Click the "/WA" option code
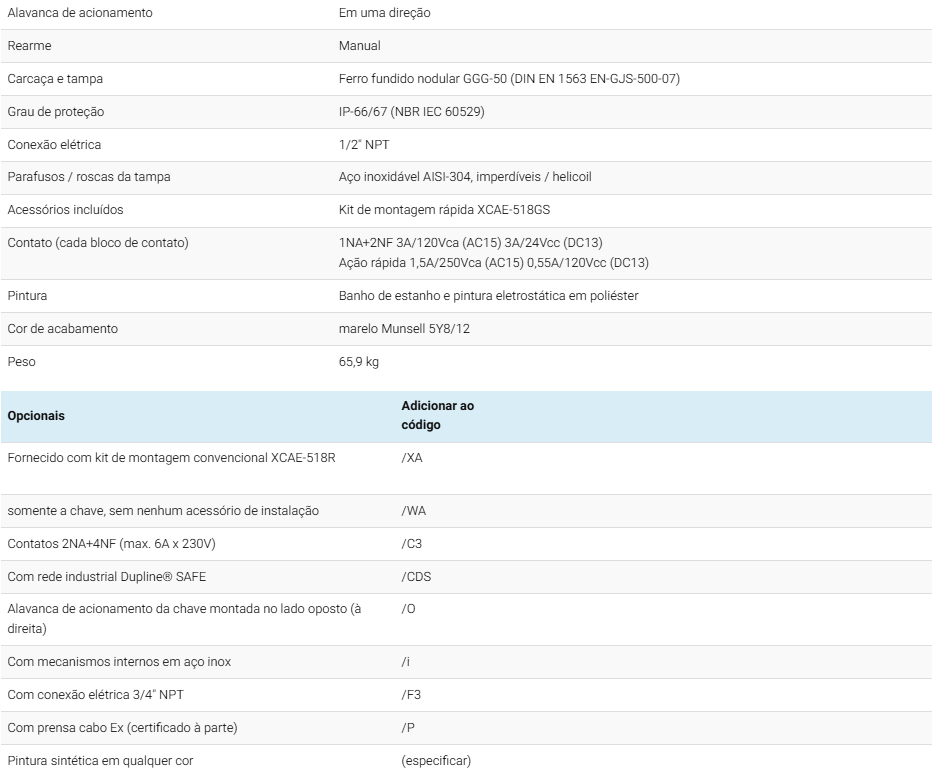 [413, 511]
